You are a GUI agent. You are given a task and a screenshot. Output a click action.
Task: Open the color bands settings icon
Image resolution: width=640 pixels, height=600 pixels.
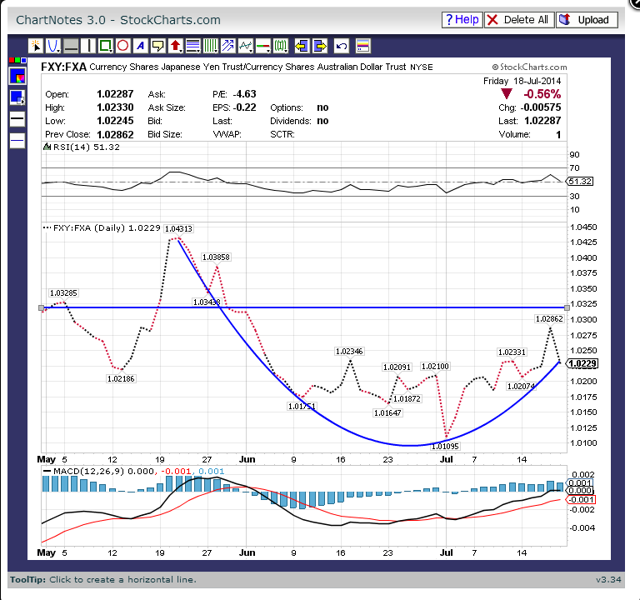coord(363,46)
